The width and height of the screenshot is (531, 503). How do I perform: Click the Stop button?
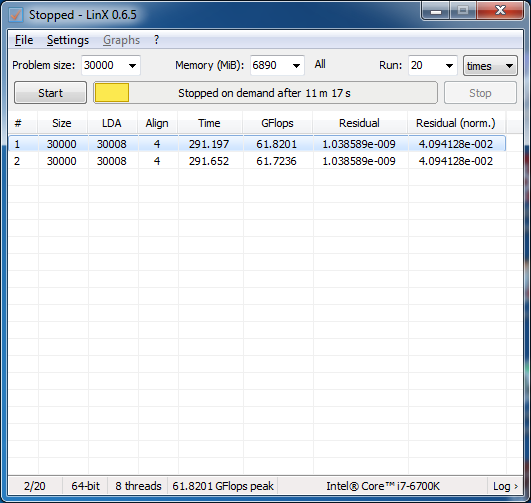480,93
